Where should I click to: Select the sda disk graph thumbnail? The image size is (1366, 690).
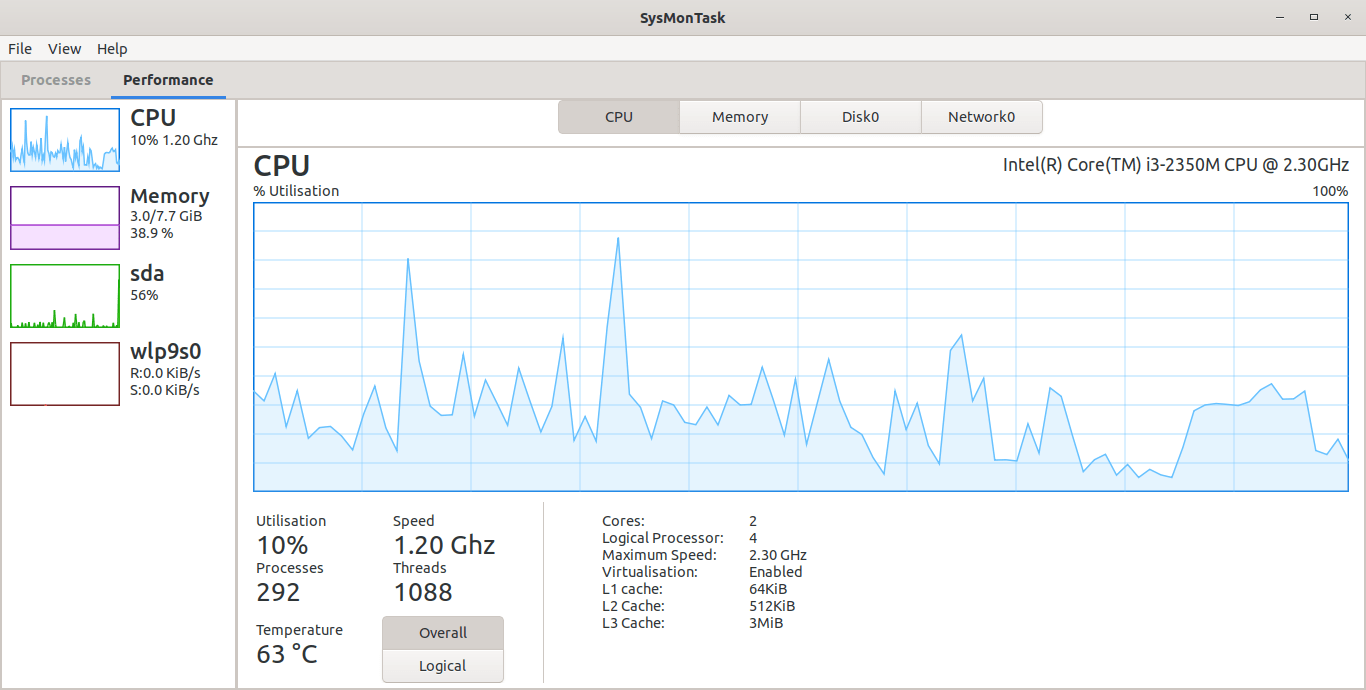coord(65,296)
